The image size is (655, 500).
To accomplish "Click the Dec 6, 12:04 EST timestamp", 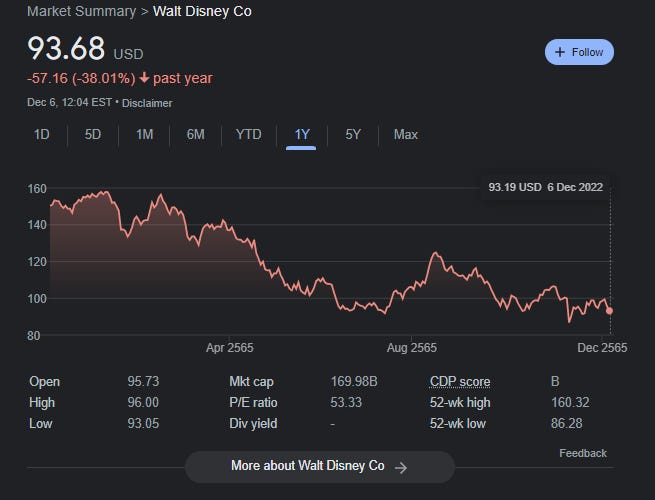I will [x=69, y=103].
